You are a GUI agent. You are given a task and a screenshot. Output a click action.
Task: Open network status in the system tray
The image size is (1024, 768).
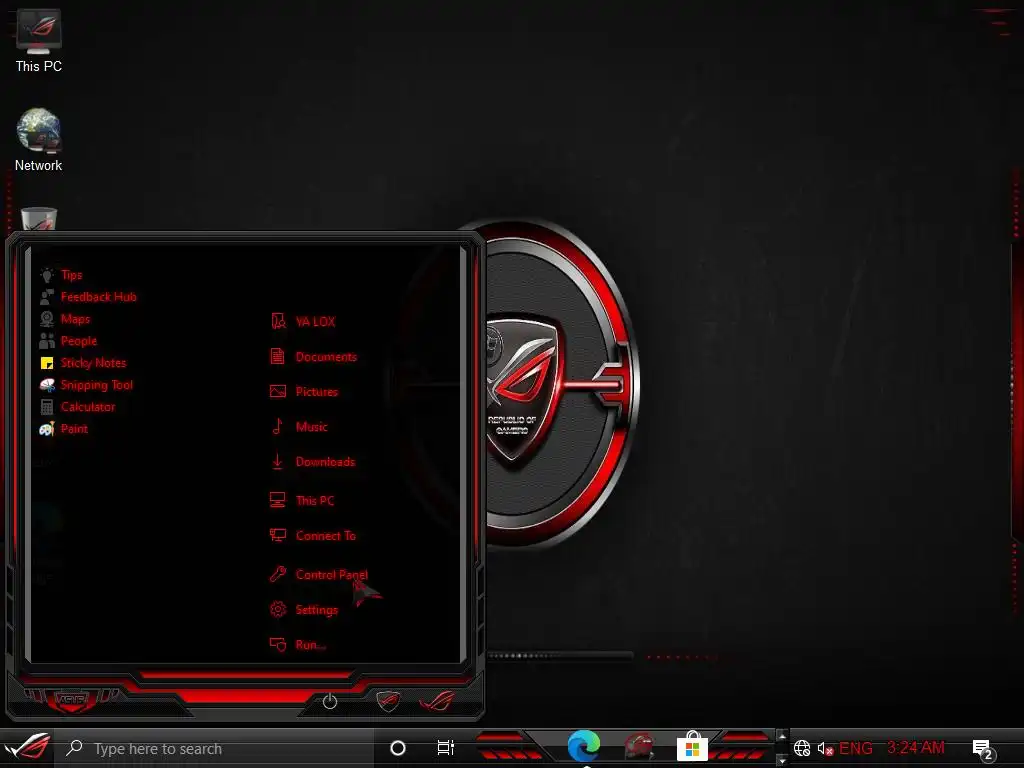click(802, 748)
